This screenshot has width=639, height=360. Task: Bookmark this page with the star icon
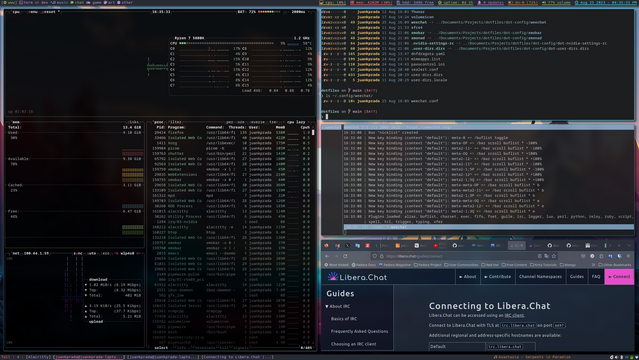554,256
